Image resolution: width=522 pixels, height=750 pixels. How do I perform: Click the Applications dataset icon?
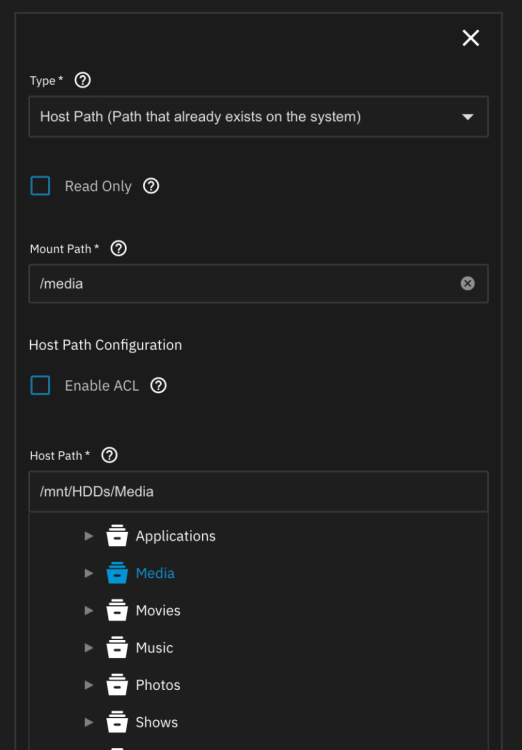pyautogui.click(x=117, y=536)
